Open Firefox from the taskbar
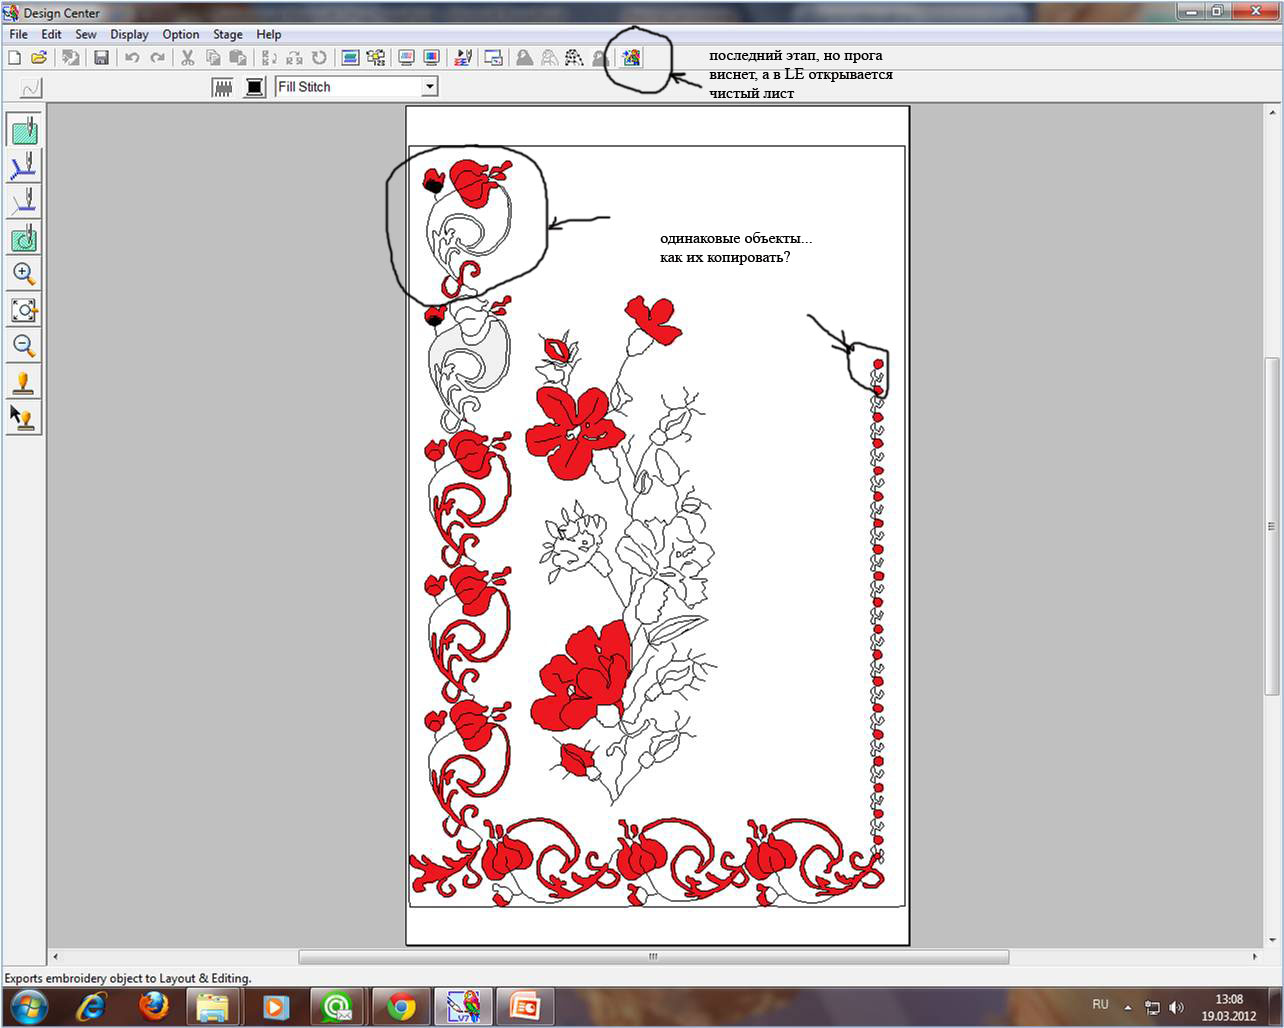The width and height of the screenshot is (1284, 1028). click(153, 1006)
